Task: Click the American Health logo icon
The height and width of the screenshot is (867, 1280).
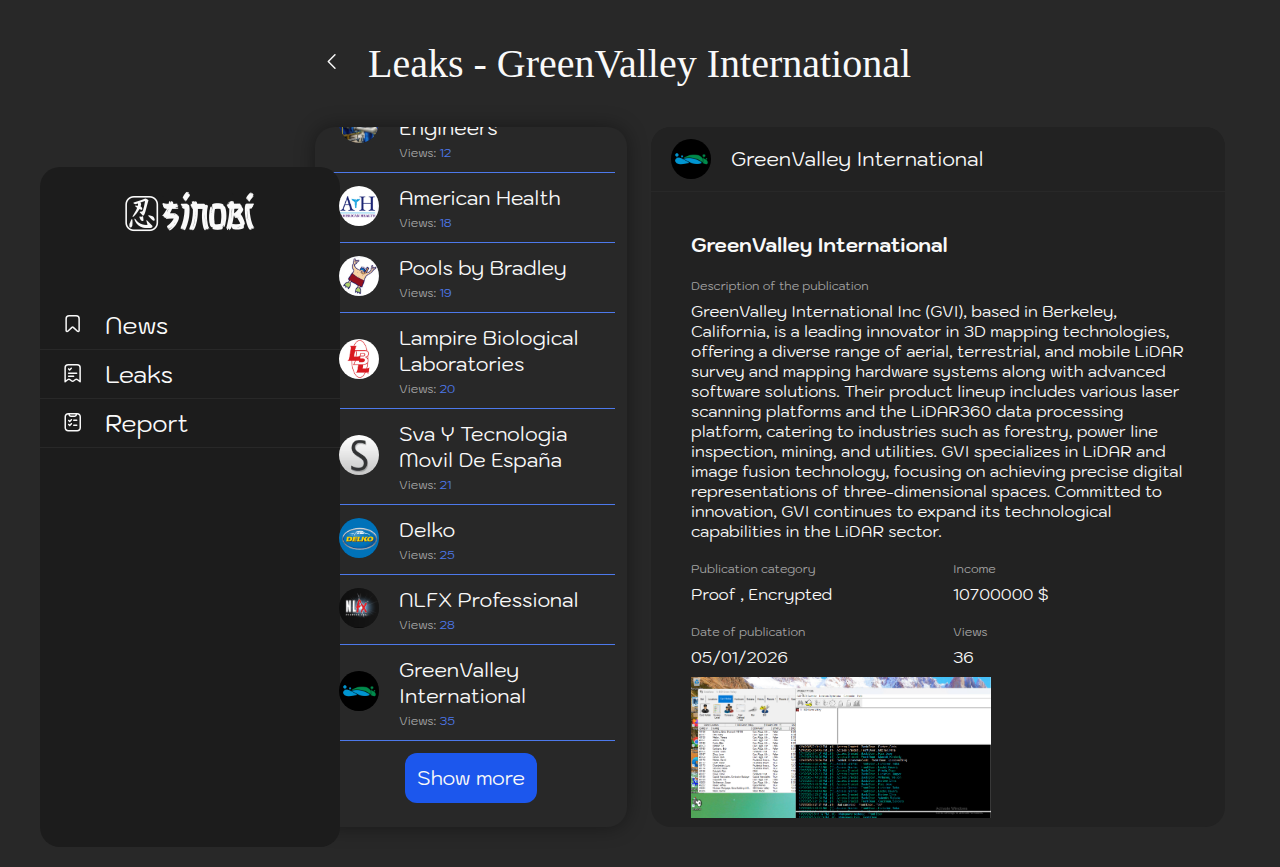Action: coord(359,206)
